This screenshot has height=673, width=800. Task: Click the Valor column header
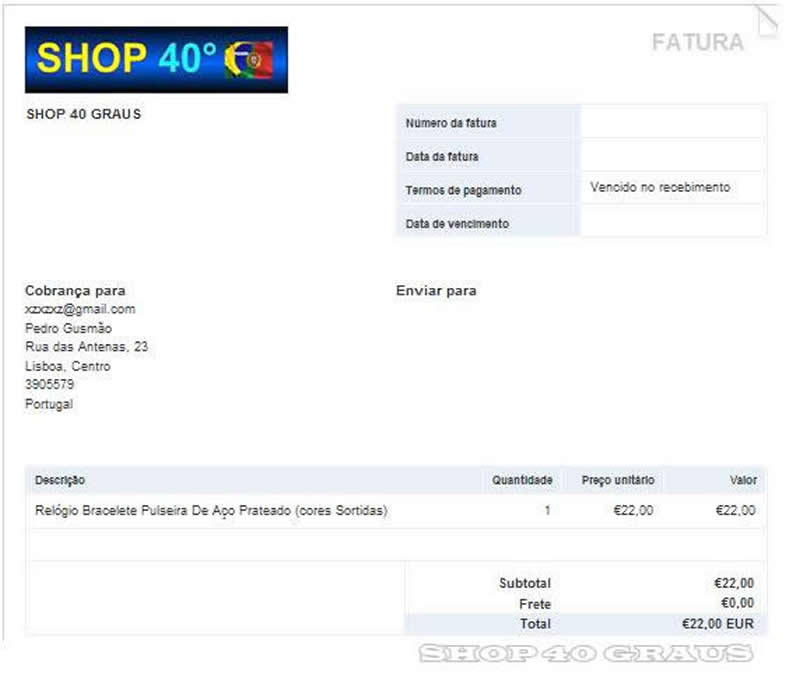coord(743,480)
